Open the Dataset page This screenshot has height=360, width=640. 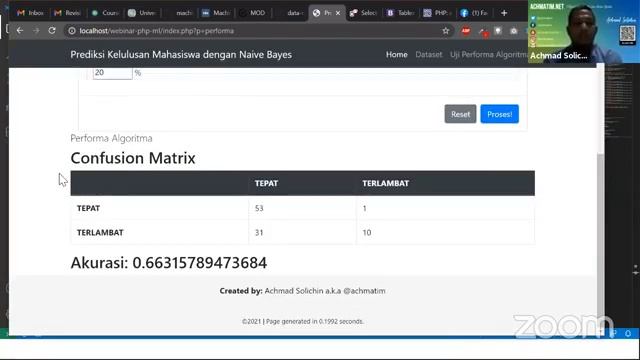pyautogui.click(x=429, y=54)
